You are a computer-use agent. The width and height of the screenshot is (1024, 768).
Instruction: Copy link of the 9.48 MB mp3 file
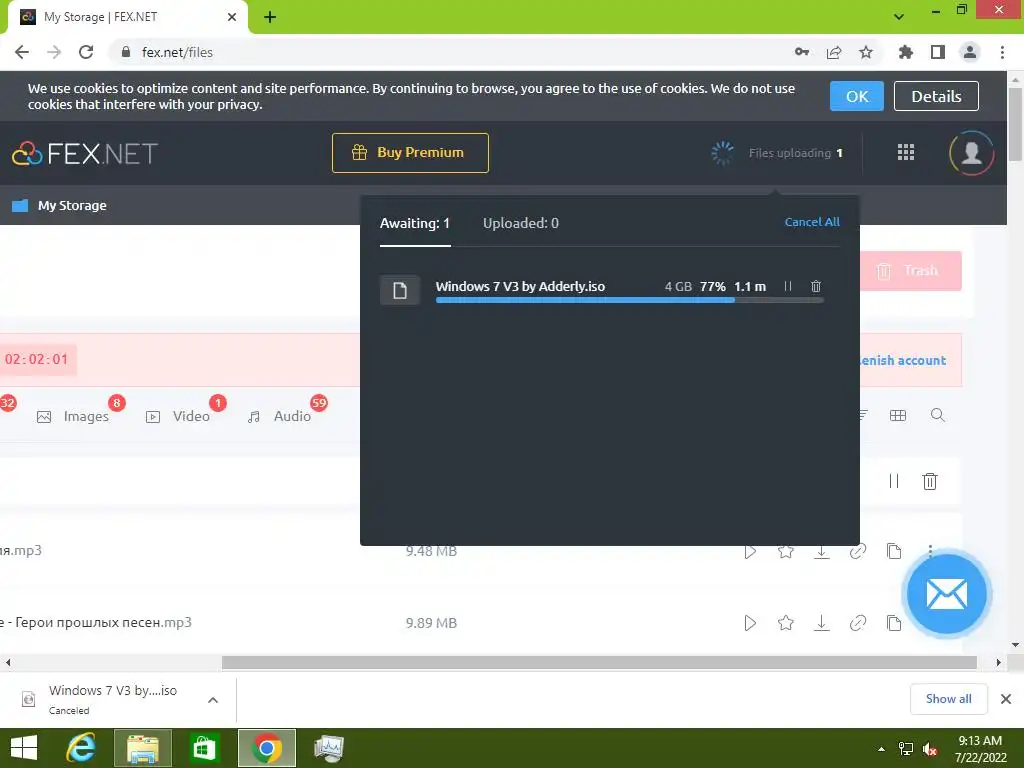click(x=857, y=551)
